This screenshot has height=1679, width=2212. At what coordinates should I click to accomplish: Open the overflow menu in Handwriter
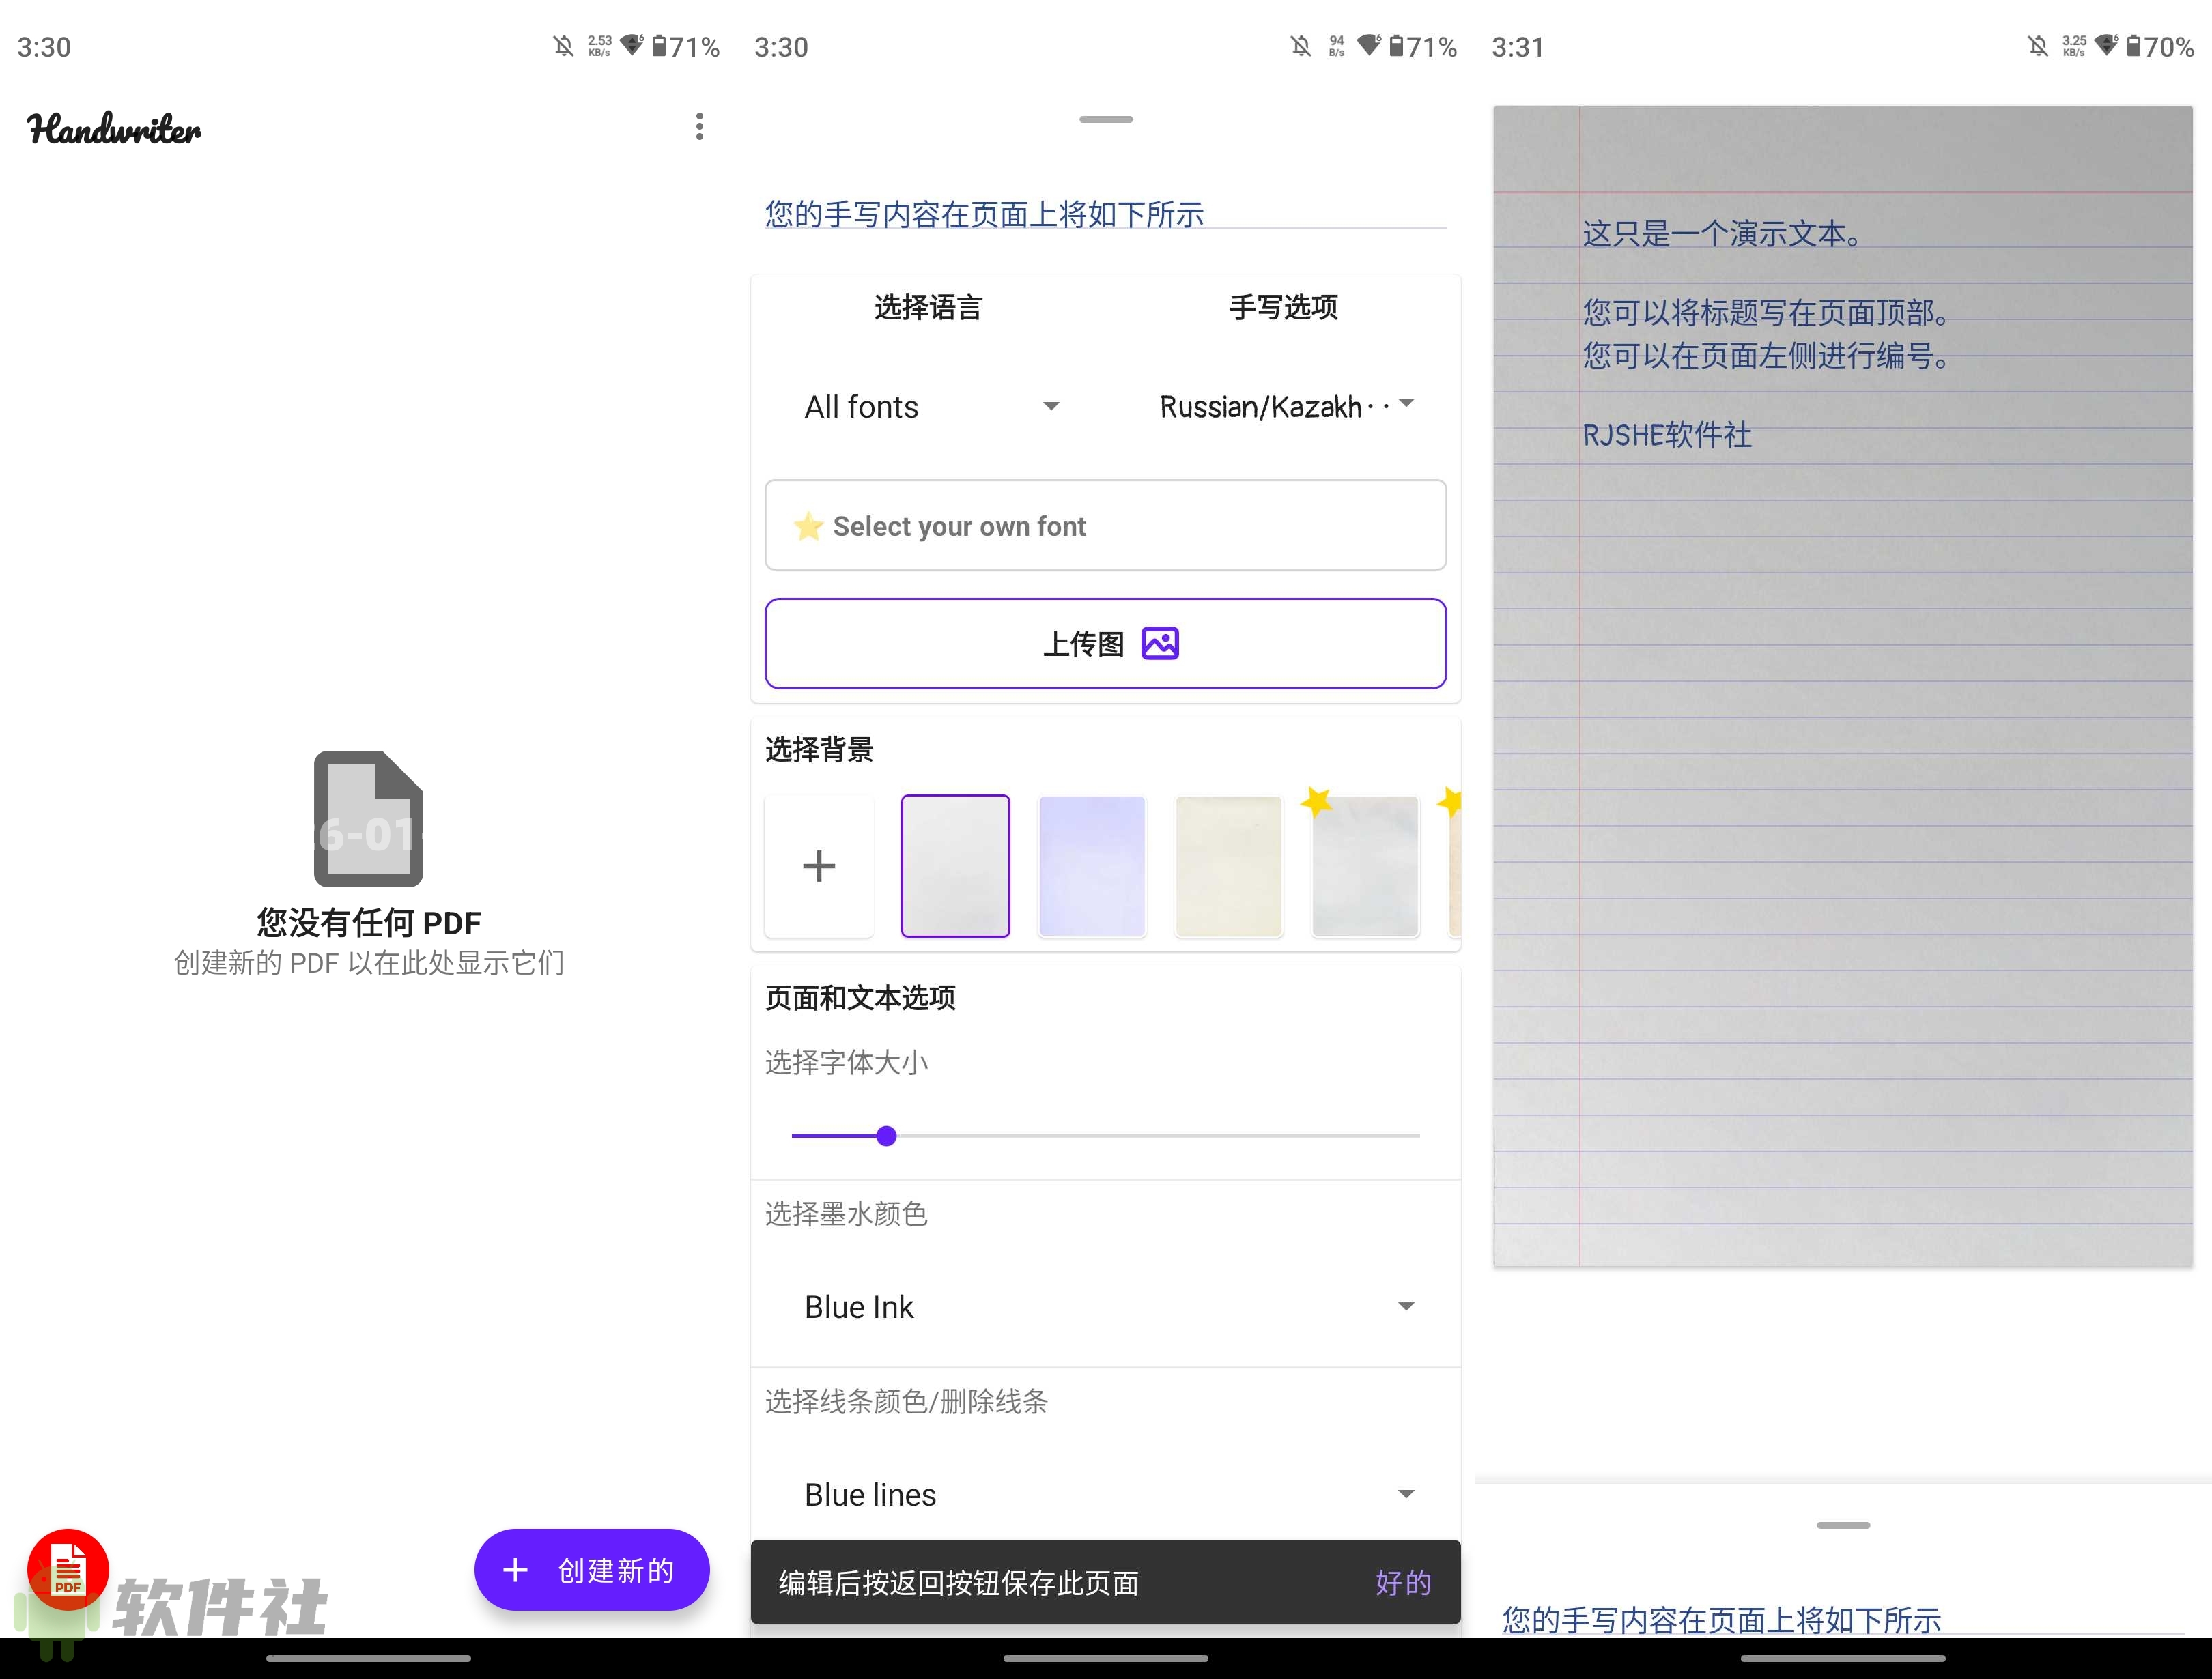pyautogui.click(x=699, y=126)
